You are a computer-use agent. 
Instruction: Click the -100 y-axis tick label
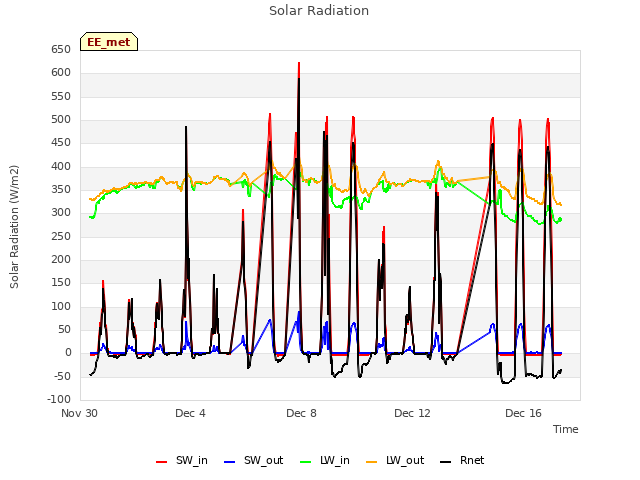pos(59,399)
